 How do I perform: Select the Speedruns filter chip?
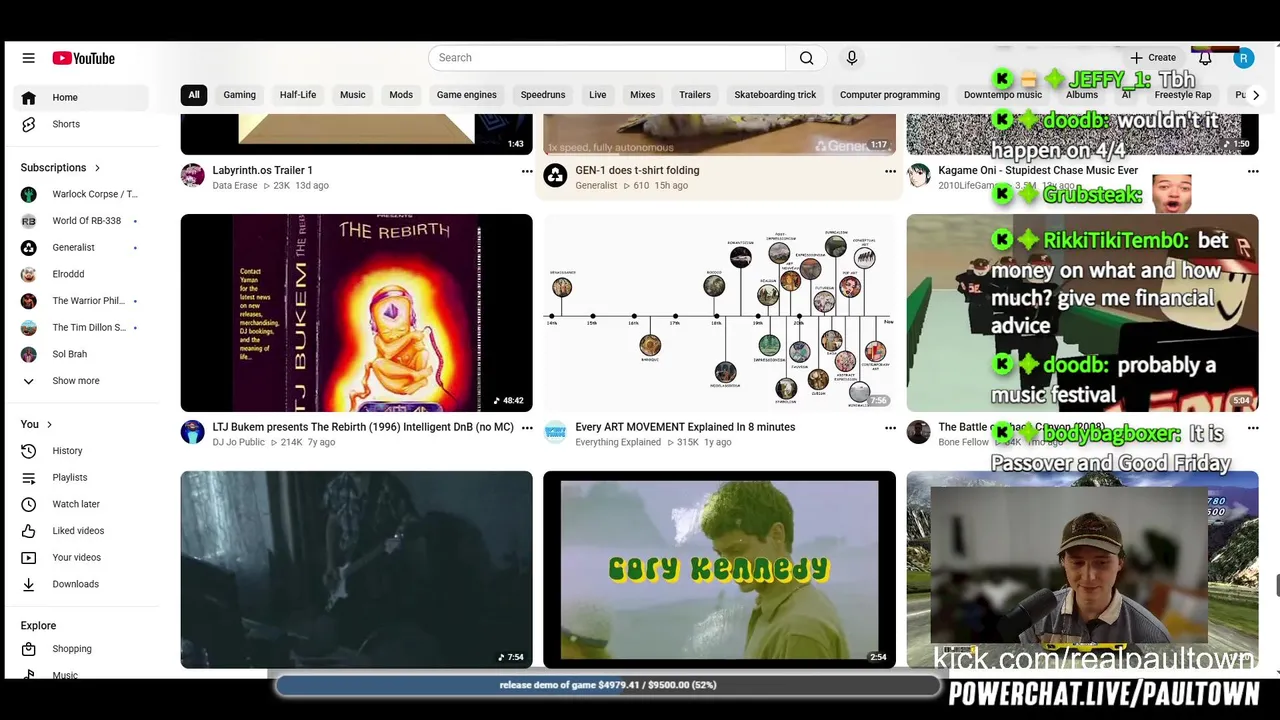tap(543, 95)
